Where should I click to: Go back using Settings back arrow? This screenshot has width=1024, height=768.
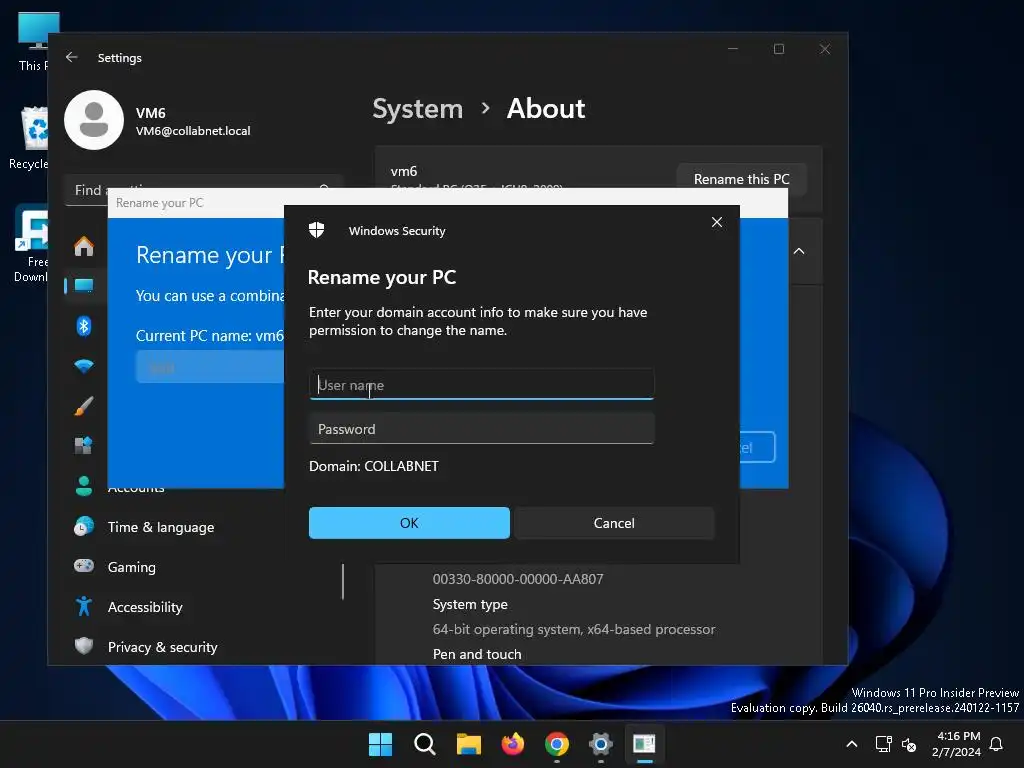[x=72, y=57]
